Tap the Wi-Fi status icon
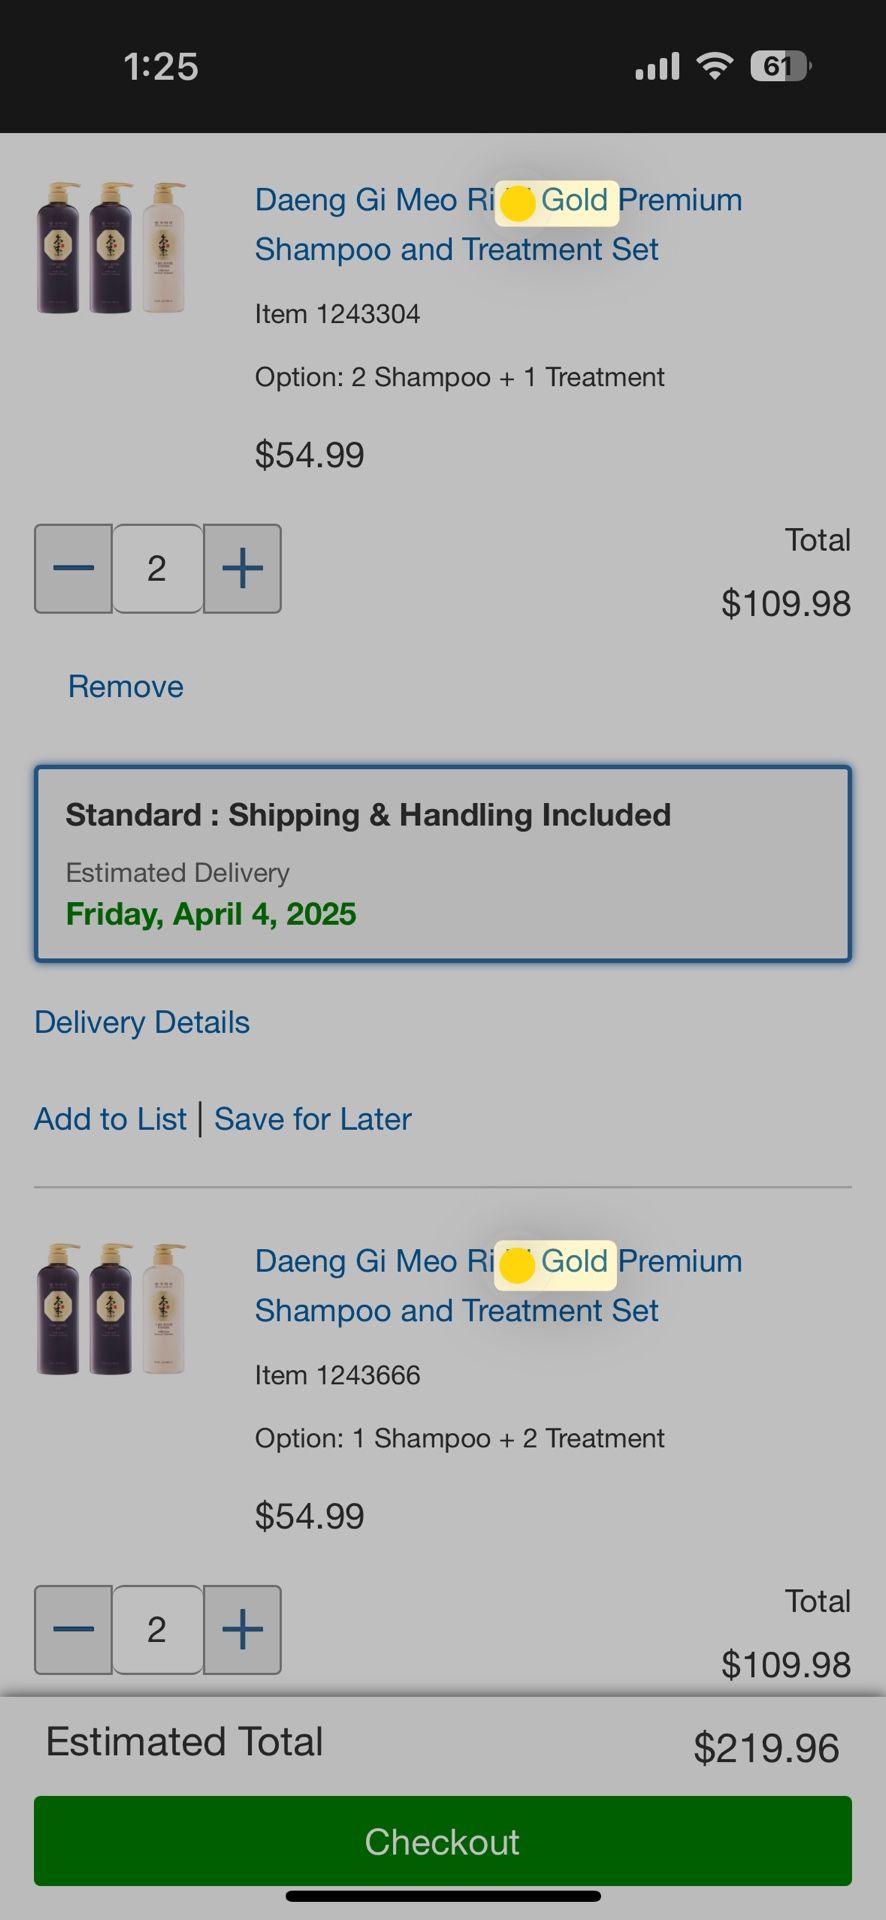Image resolution: width=886 pixels, height=1920 pixels. (x=715, y=66)
